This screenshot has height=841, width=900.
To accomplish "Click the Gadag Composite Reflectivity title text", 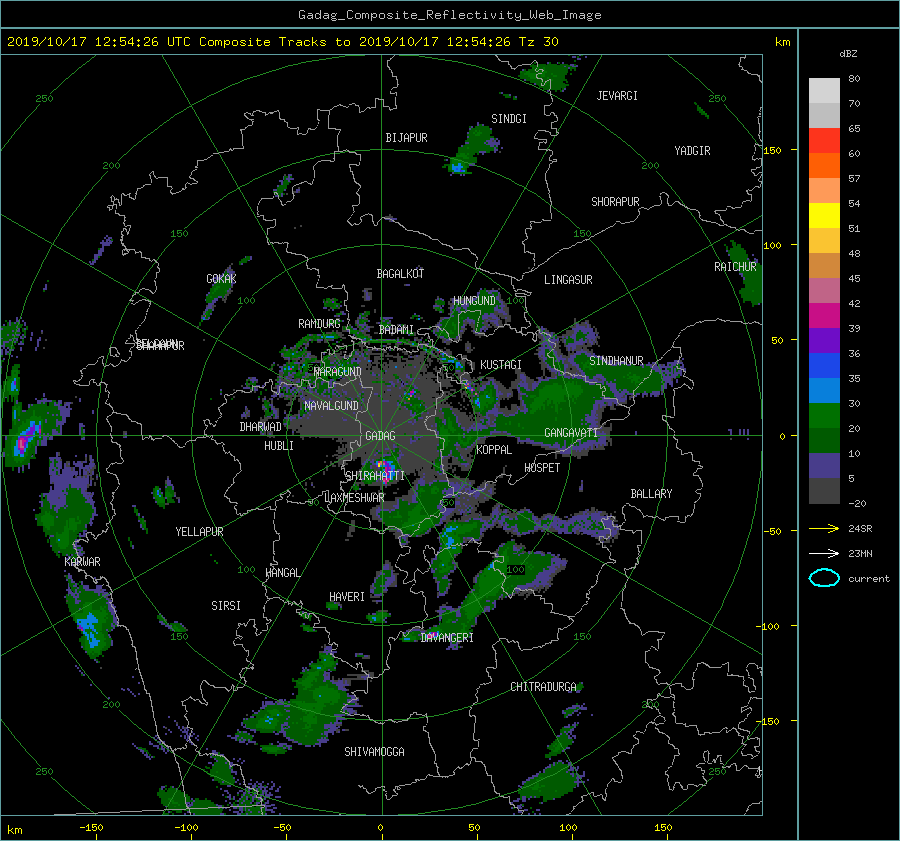I will coord(449,15).
